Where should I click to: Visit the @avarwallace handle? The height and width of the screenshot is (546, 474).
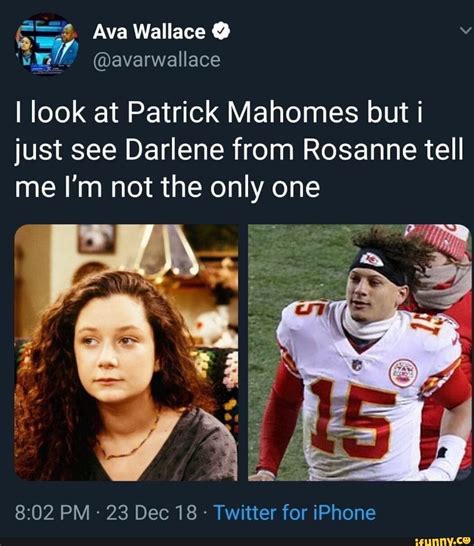click(157, 60)
